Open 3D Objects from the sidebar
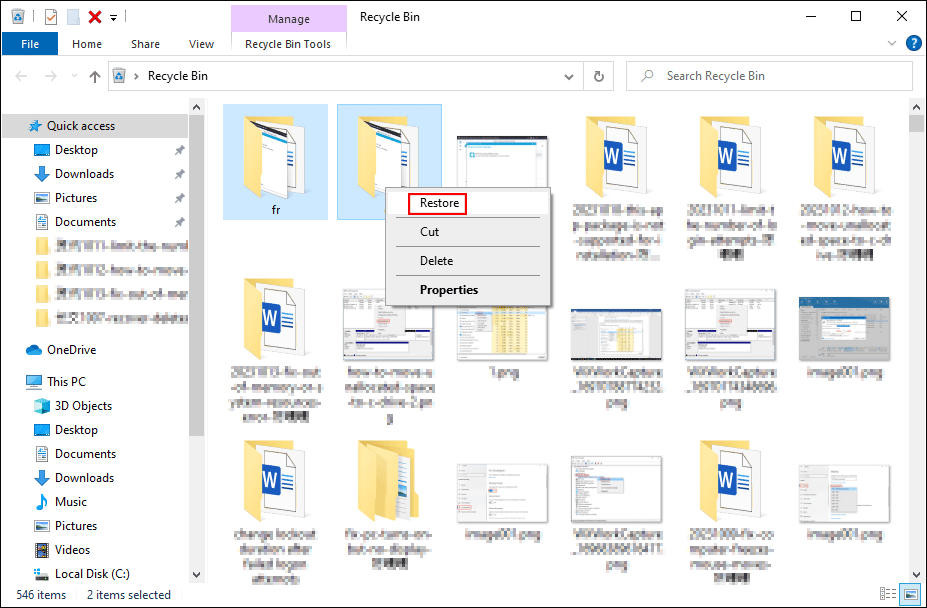927x608 pixels. (x=82, y=405)
